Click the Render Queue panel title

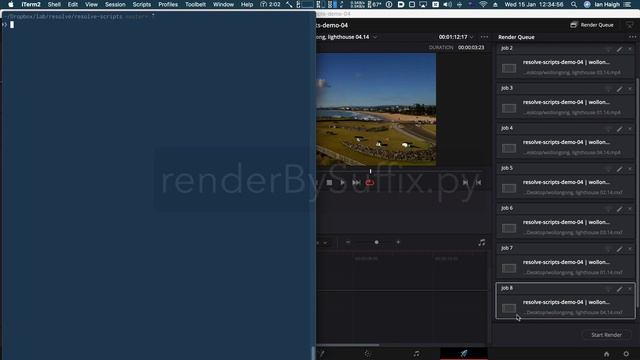point(516,37)
